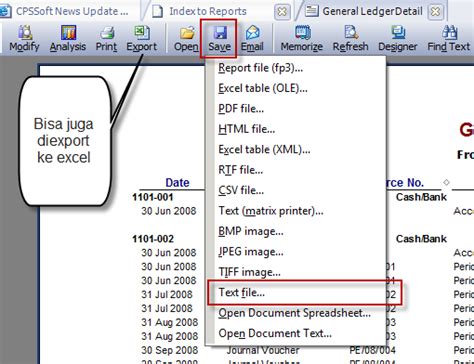Click Cash/Bank label for account 1101-002
The width and height of the screenshot is (474, 364).
point(421,239)
